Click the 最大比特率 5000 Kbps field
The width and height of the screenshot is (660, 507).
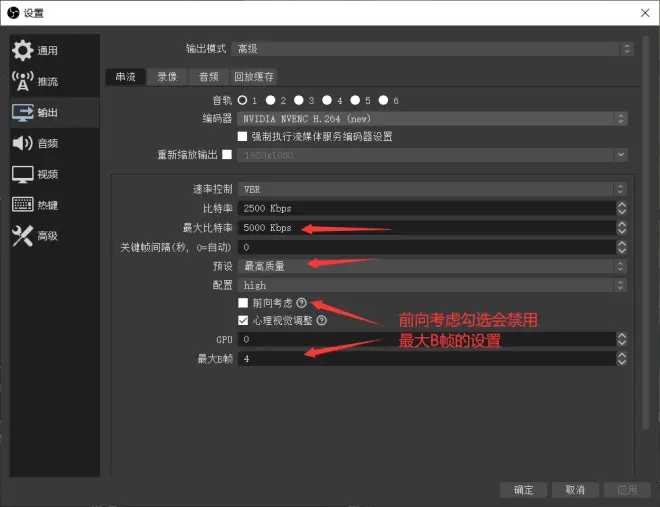tap(427, 228)
